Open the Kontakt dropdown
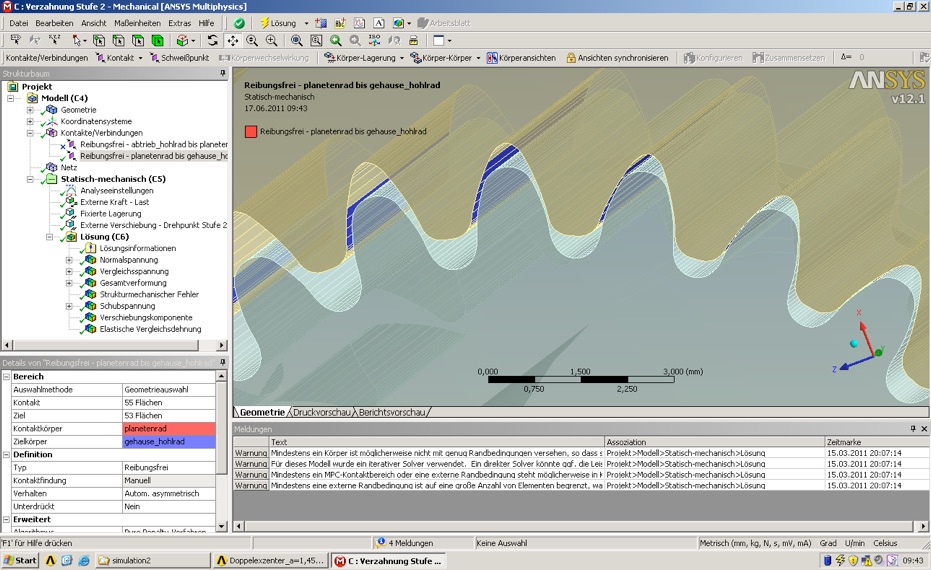This screenshot has width=931, height=570. tap(140, 58)
